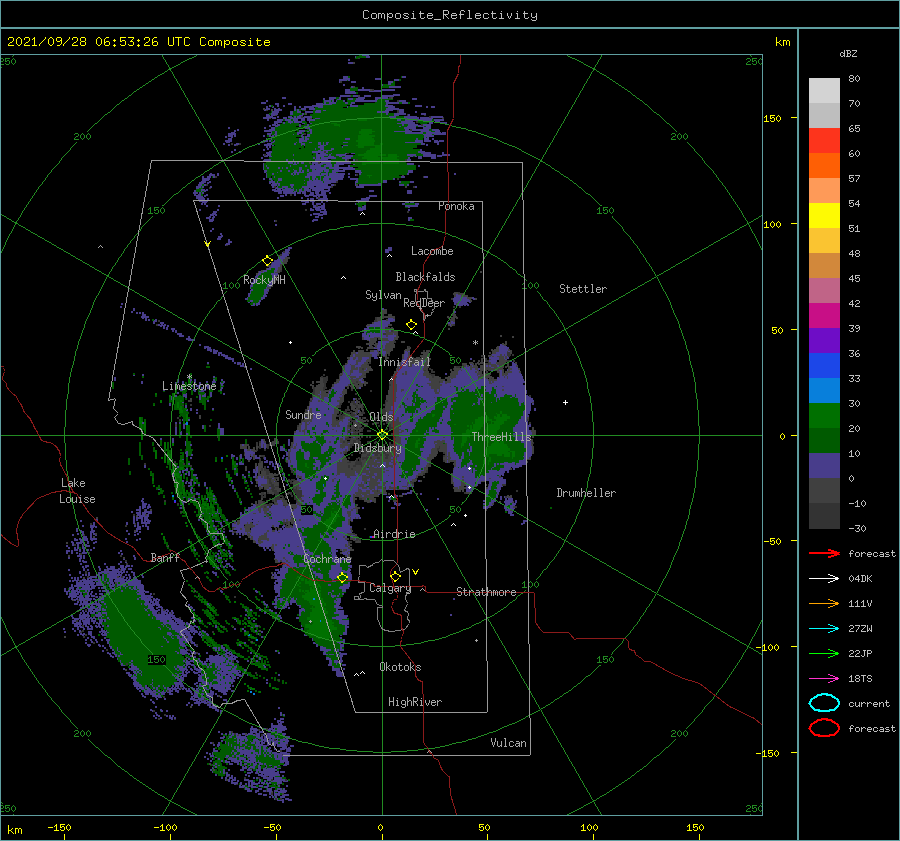Click the yellow diamond marker under Cochrane
Screen dimensions: 900x841
[343, 578]
